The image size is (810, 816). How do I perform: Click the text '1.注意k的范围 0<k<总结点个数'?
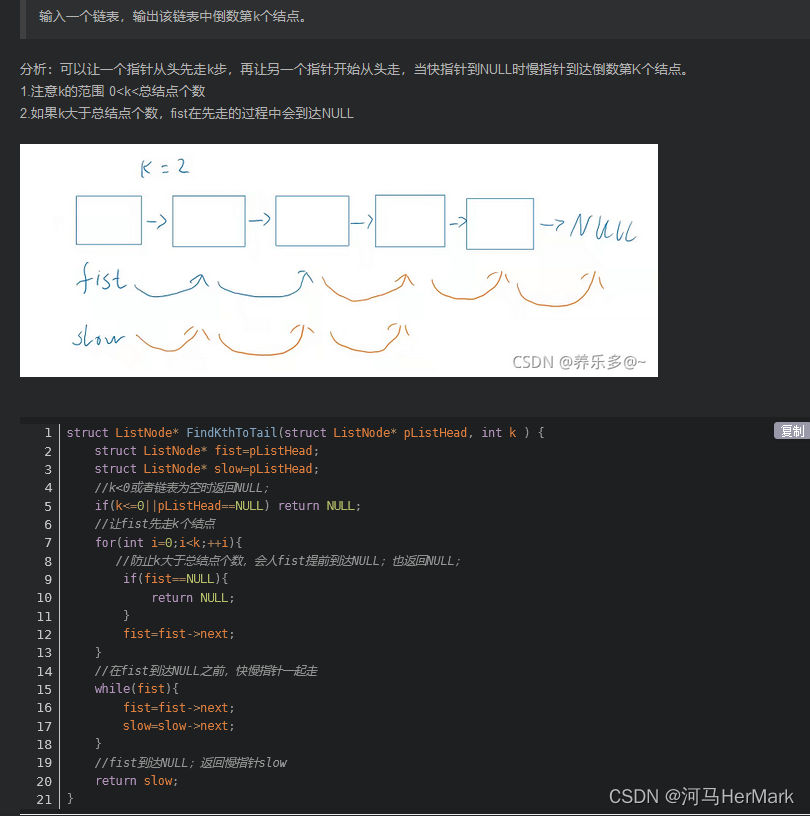(x=112, y=92)
